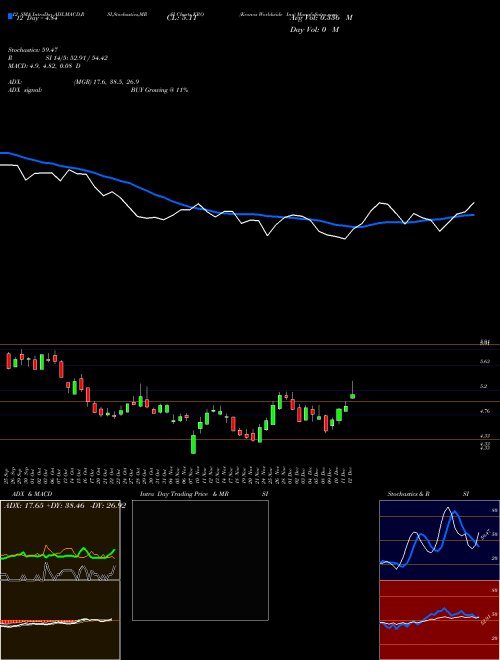This screenshot has height=660, width=500.
Task: Click the end of the white price line
Action: tap(474, 203)
